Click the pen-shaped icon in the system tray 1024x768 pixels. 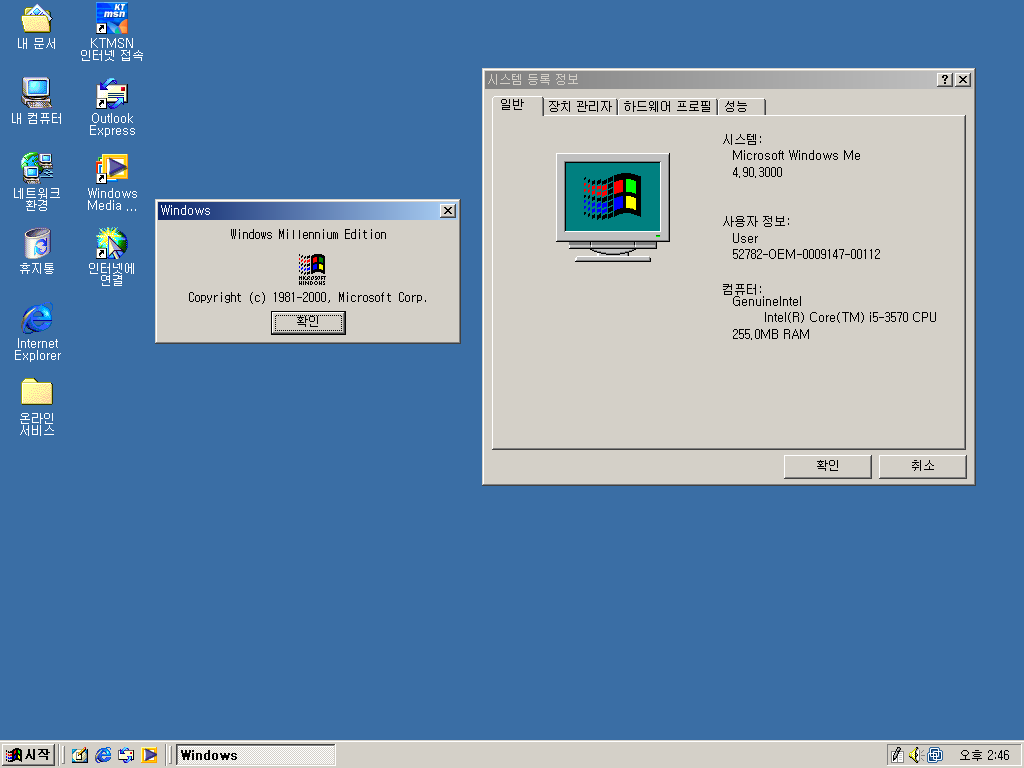(897, 755)
